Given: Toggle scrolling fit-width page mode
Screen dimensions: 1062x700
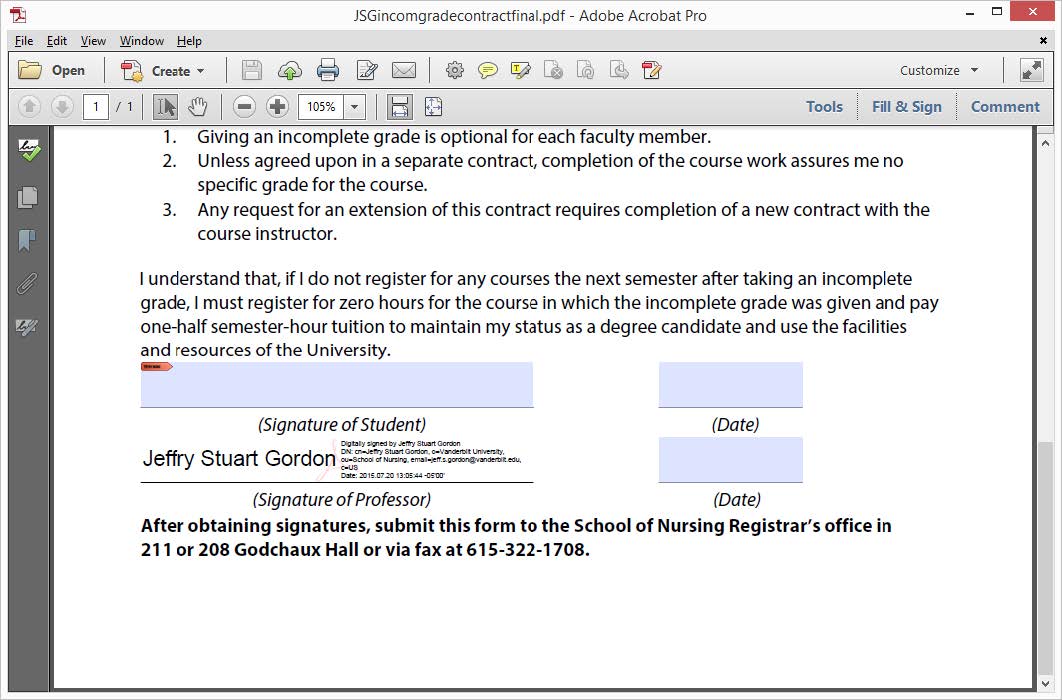Looking at the screenshot, I should click(400, 106).
